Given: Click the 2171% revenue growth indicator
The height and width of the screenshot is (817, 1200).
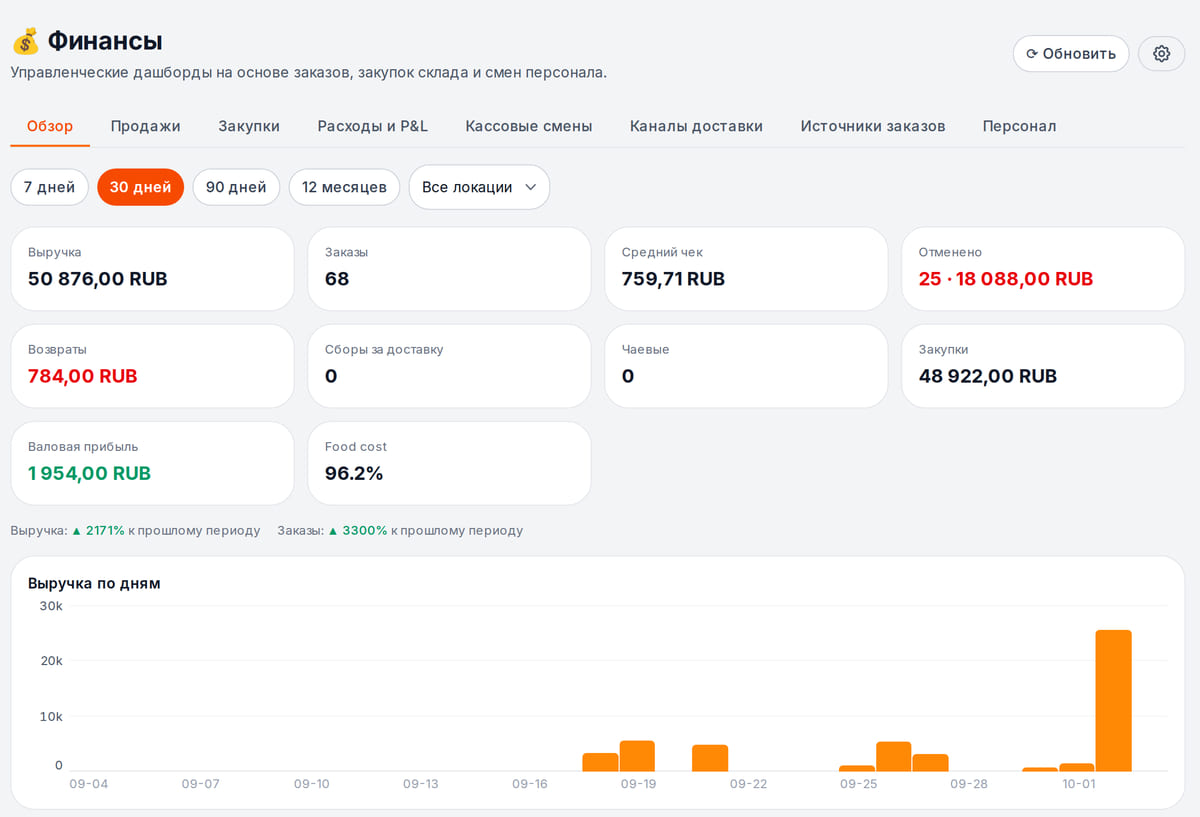Looking at the screenshot, I should point(98,530).
